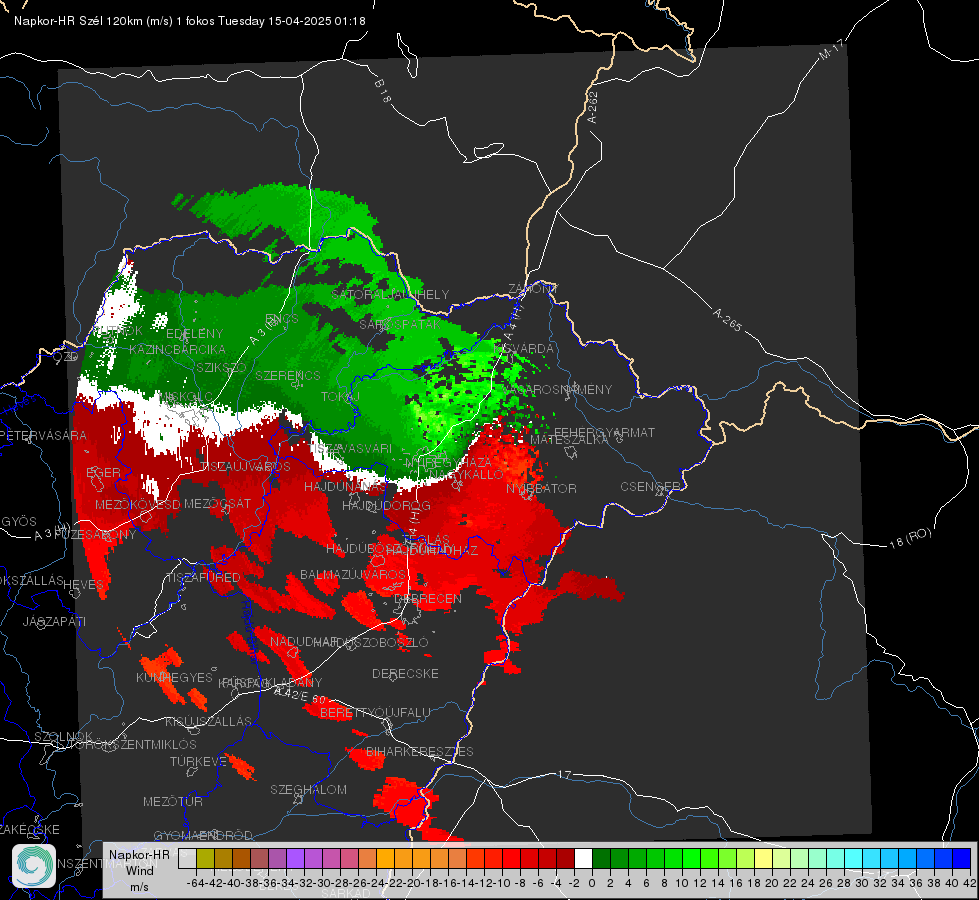The height and width of the screenshot is (900, 979).
Task: Select the BALMAZÚJVÁROS label
Action: coord(353,574)
